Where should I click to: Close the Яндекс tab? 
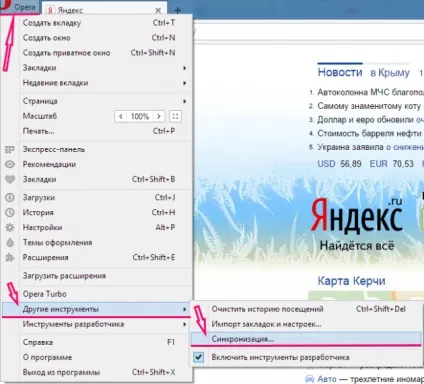pyautogui.click(x=158, y=10)
